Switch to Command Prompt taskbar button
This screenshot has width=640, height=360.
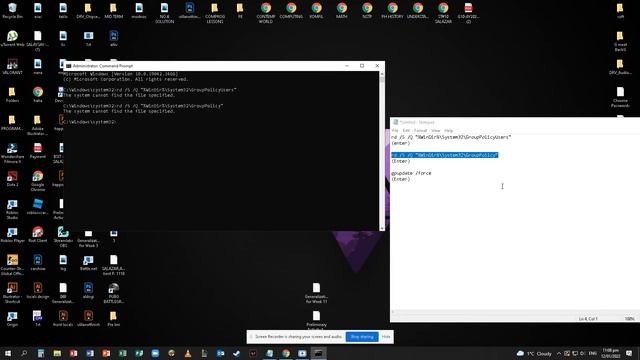pos(318,353)
